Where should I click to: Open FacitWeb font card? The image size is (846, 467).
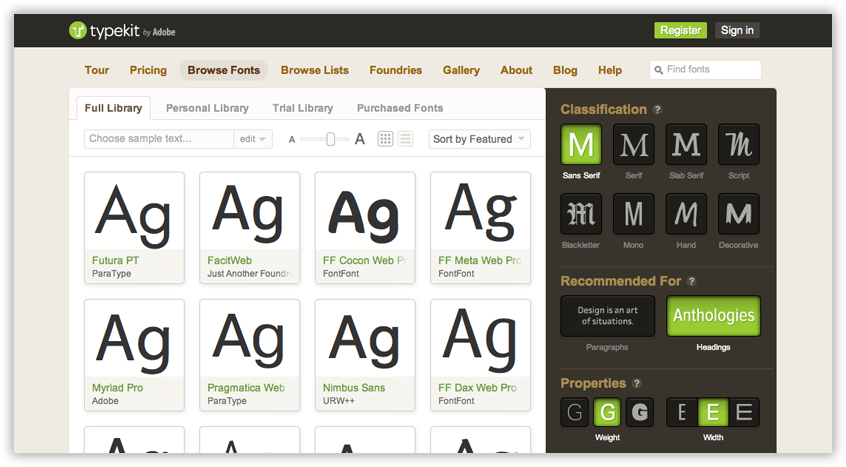249,228
